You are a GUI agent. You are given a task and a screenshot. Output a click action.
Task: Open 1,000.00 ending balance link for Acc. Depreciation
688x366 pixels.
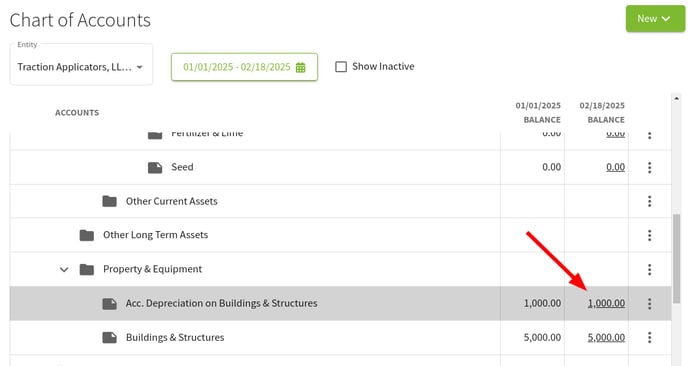[x=606, y=303]
